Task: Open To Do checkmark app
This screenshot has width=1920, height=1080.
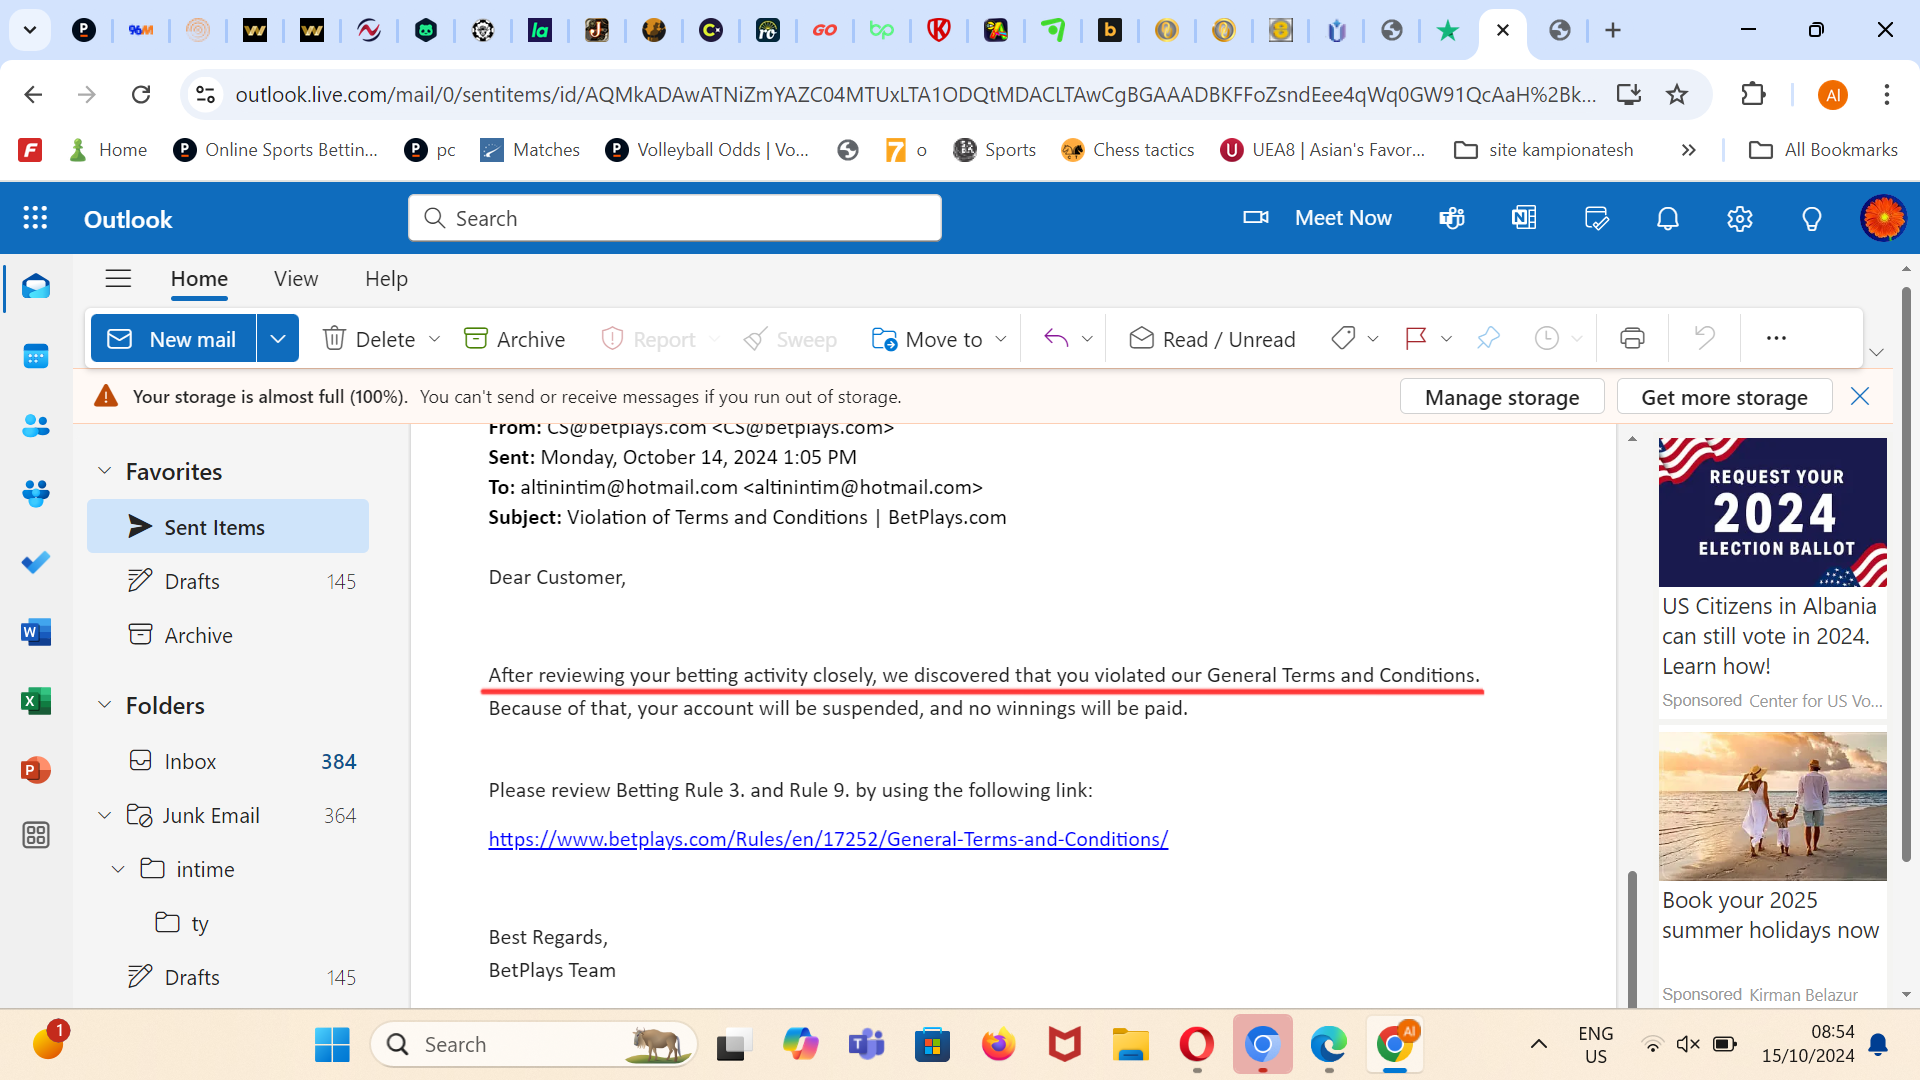Action: tap(36, 563)
